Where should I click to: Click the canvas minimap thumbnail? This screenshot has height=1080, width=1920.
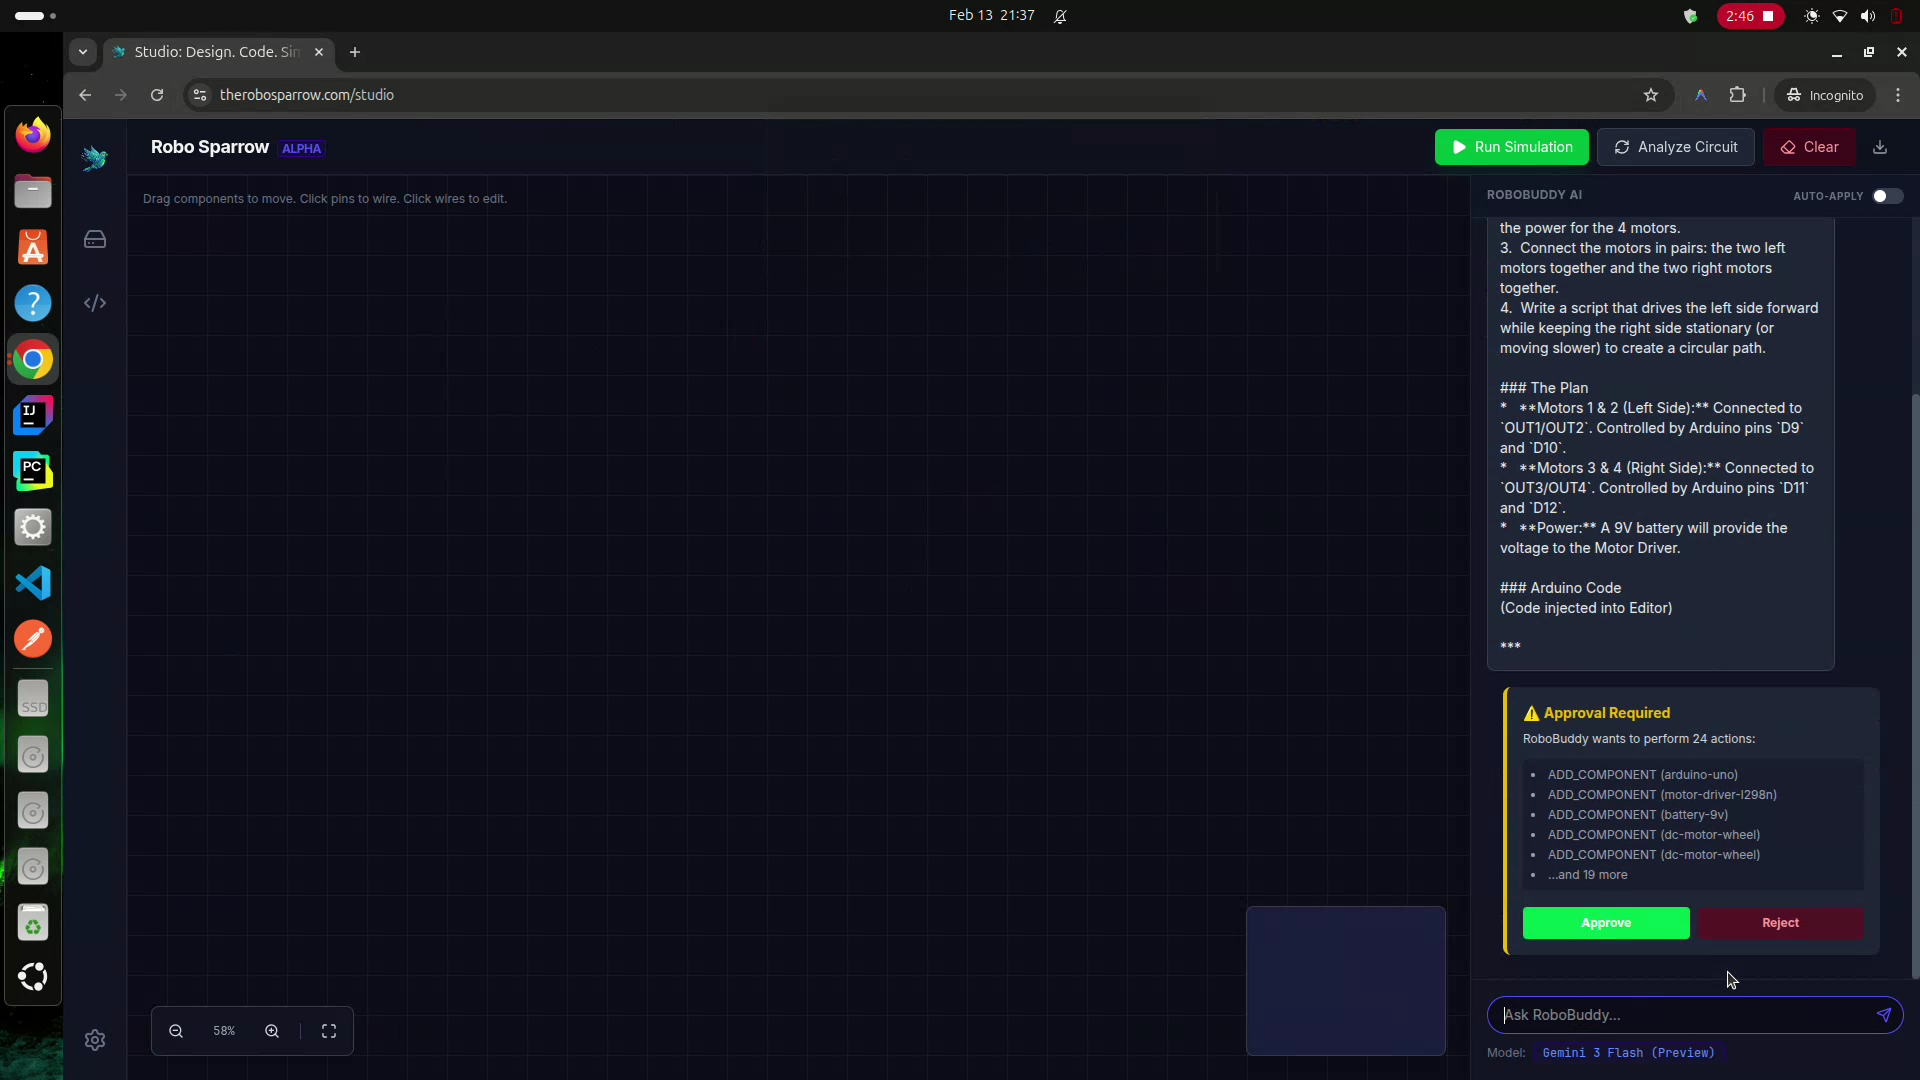click(x=1345, y=980)
